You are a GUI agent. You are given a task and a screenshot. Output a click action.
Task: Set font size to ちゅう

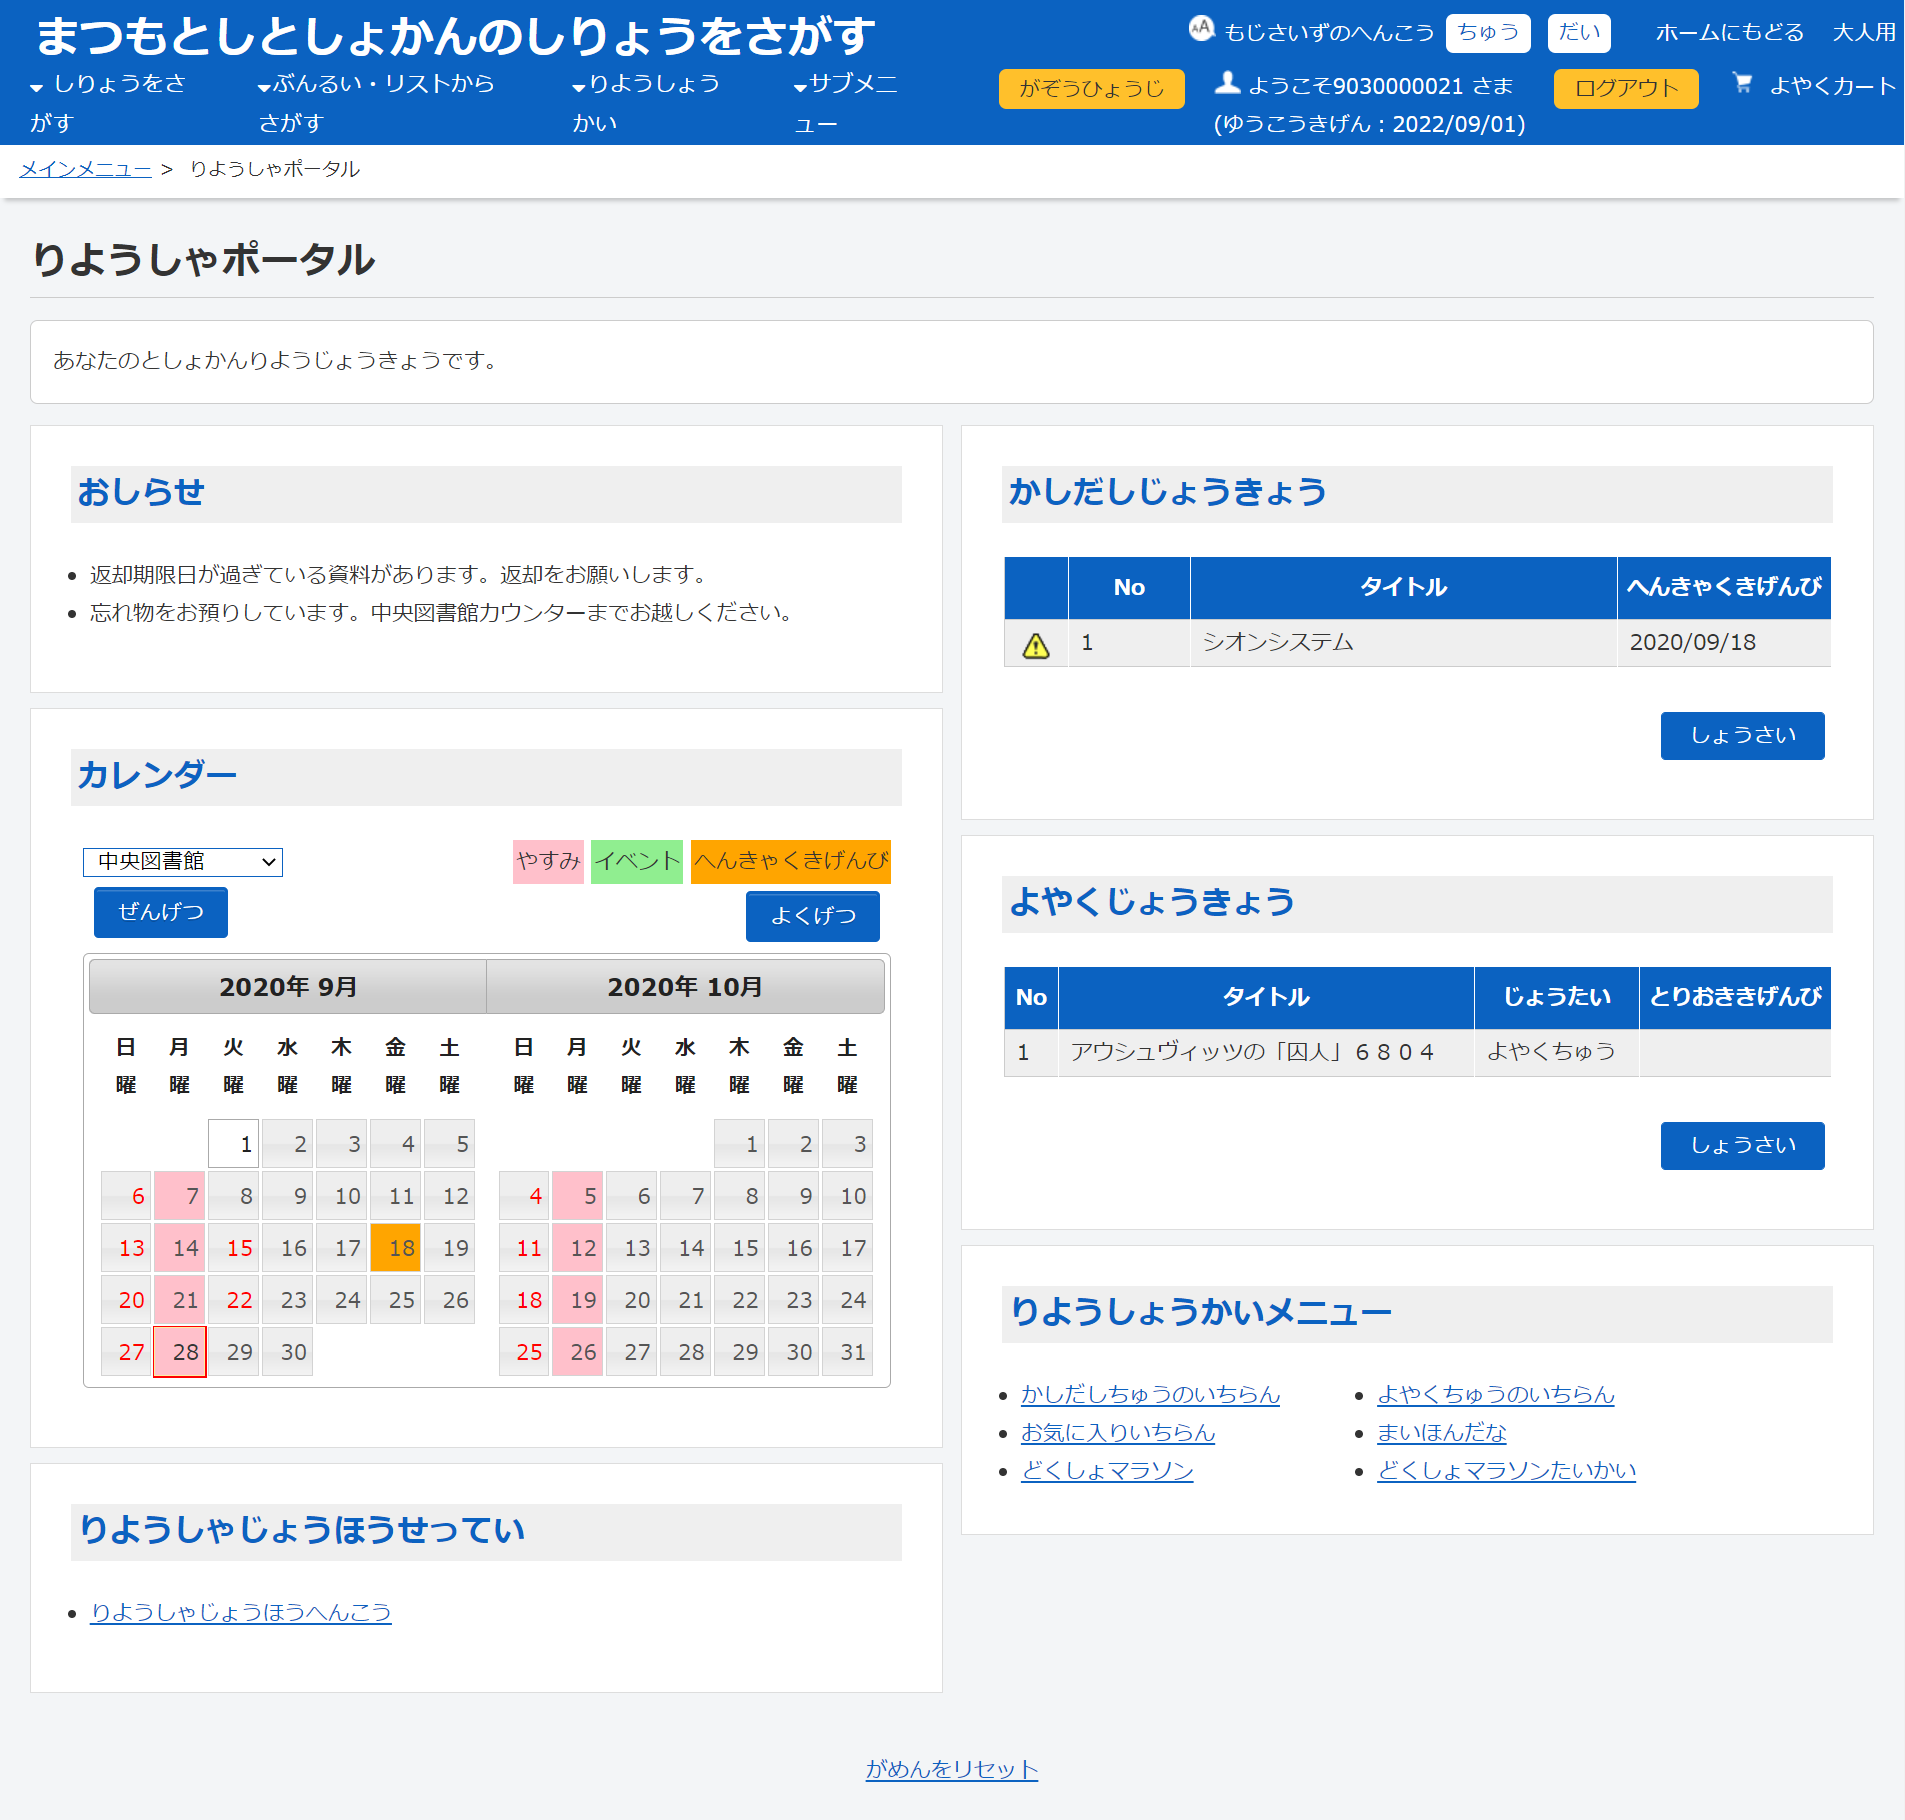click(x=1488, y=33)
